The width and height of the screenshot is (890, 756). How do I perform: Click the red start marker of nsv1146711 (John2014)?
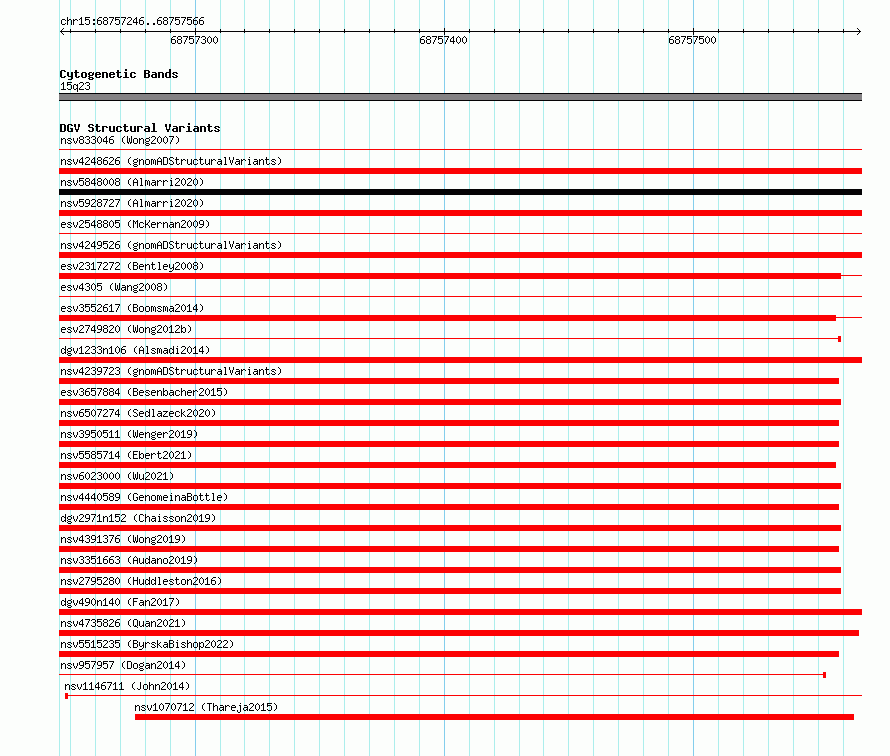(66, 696)
